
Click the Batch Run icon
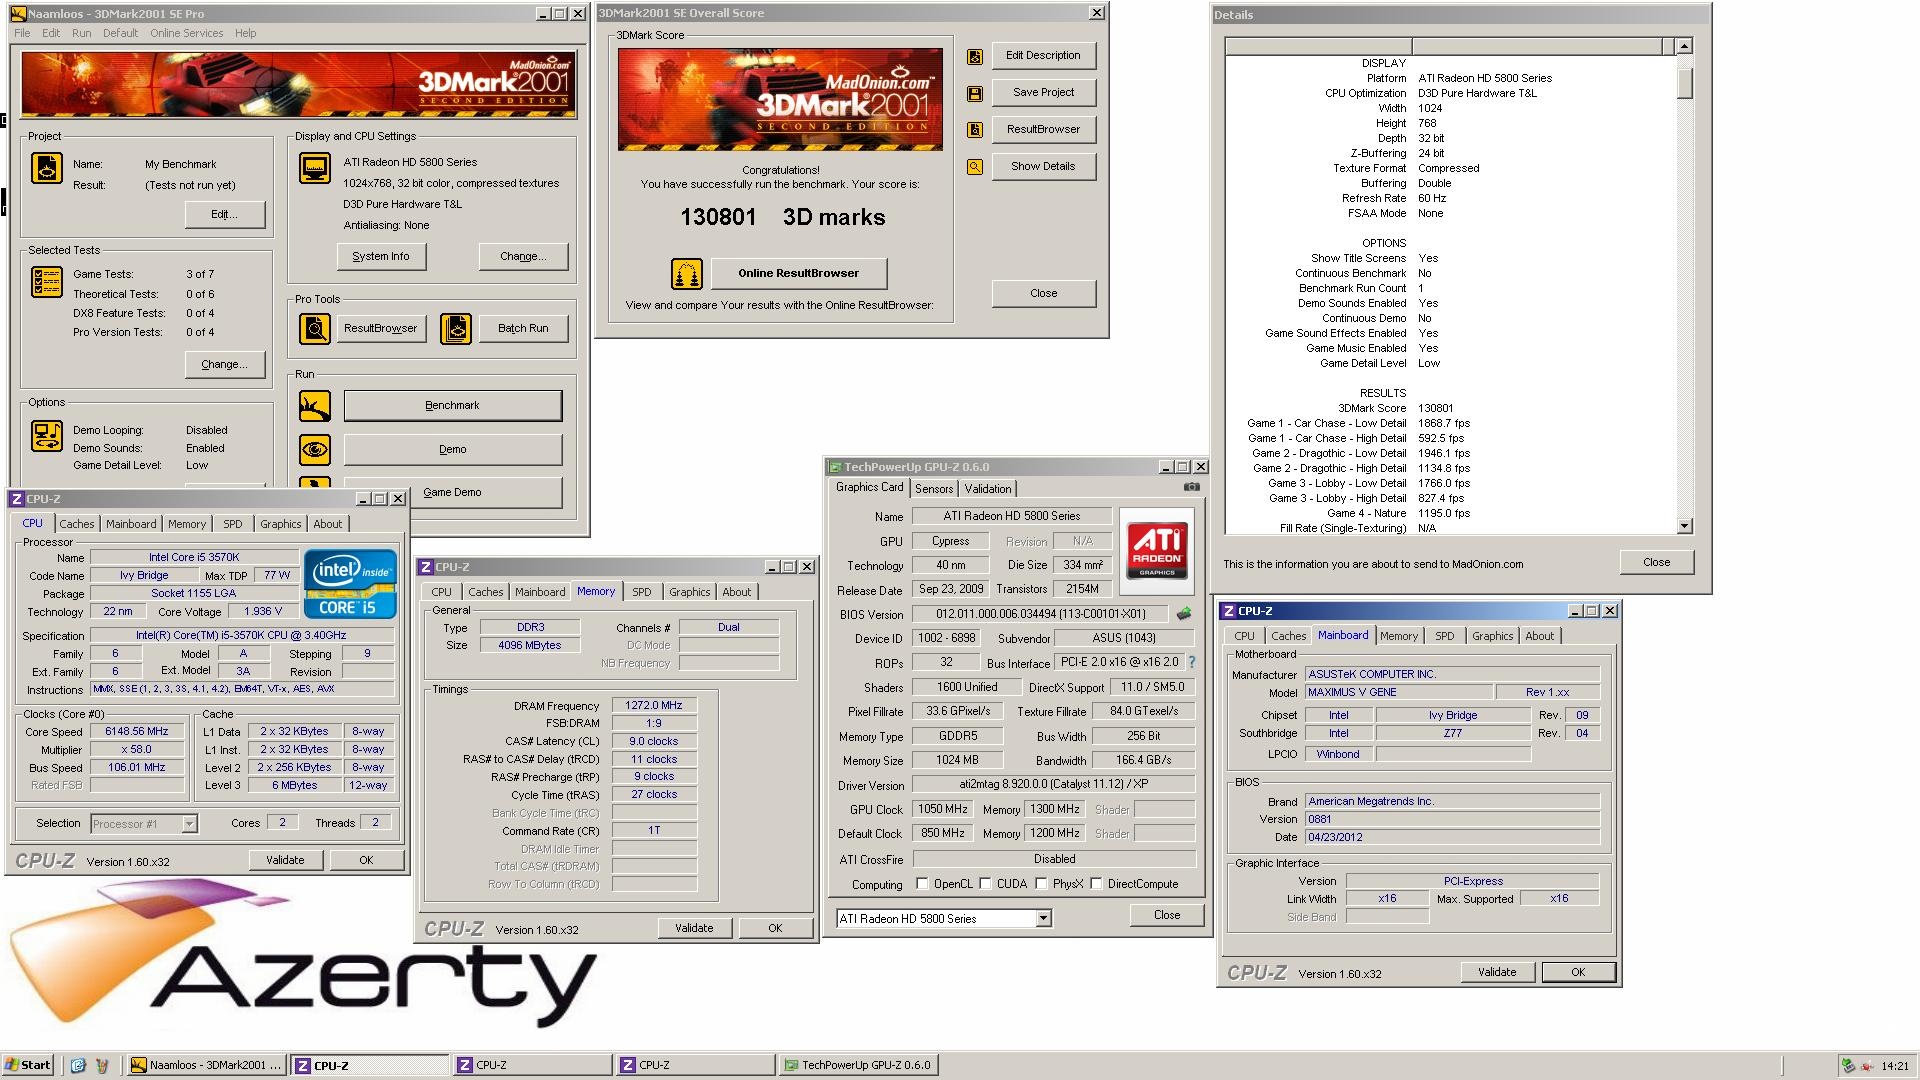pos(456,328)
